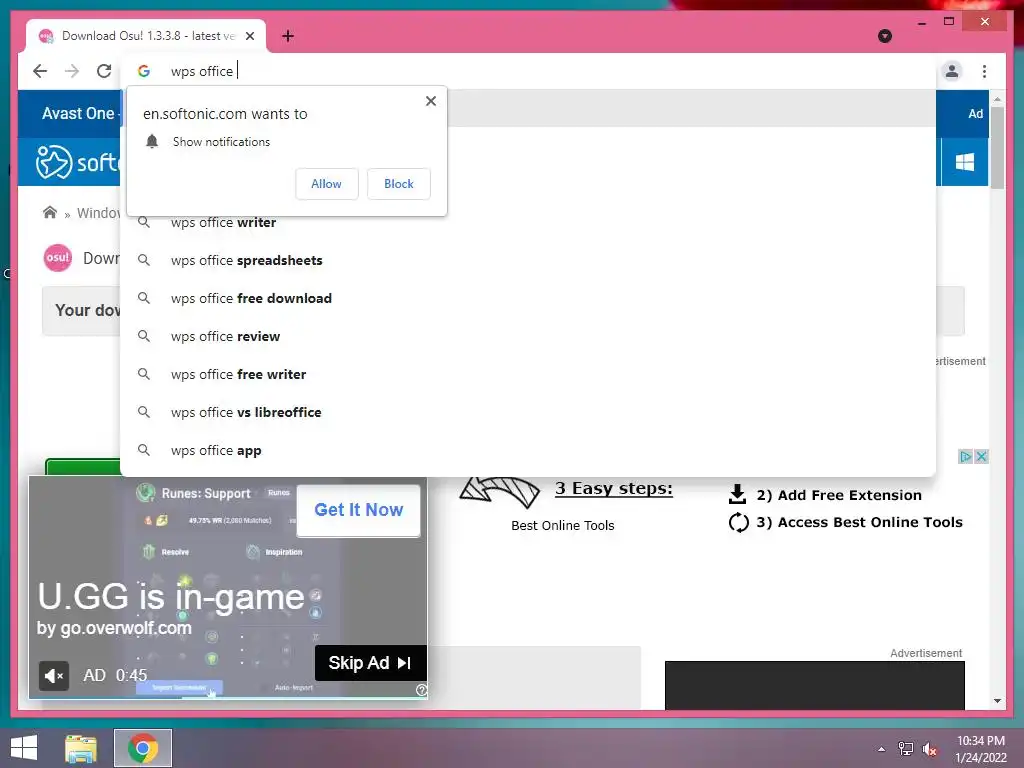The width and height of the screenshot is (1024, 768).
Task: Click the Windows platform icon on Softonic header
Action: [965, 161]
